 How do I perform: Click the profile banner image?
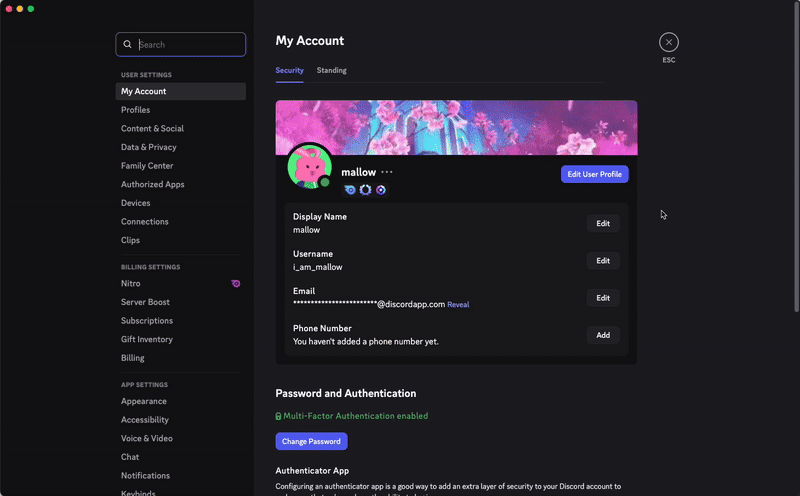[x=456, y=127]
